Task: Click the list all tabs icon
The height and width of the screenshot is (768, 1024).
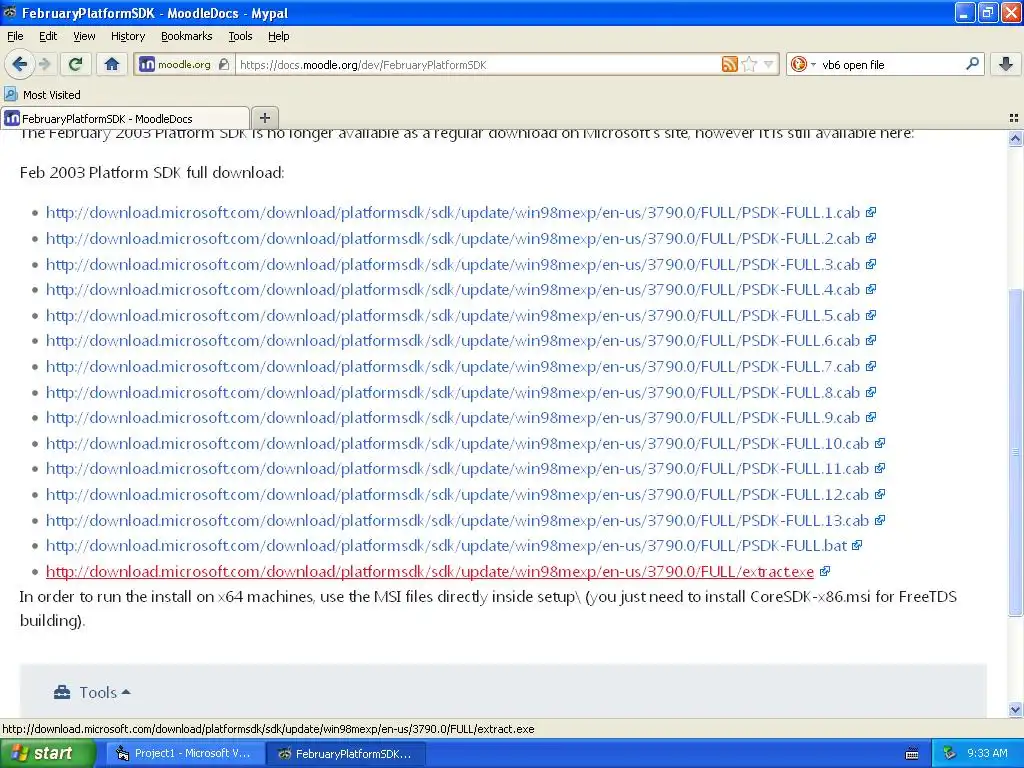Action: (1014, 118)
